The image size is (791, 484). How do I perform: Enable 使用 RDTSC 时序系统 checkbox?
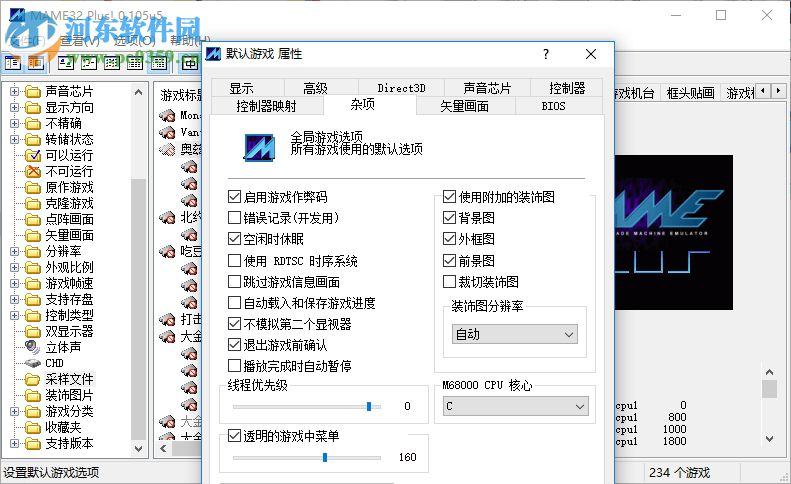pos(234,260)
